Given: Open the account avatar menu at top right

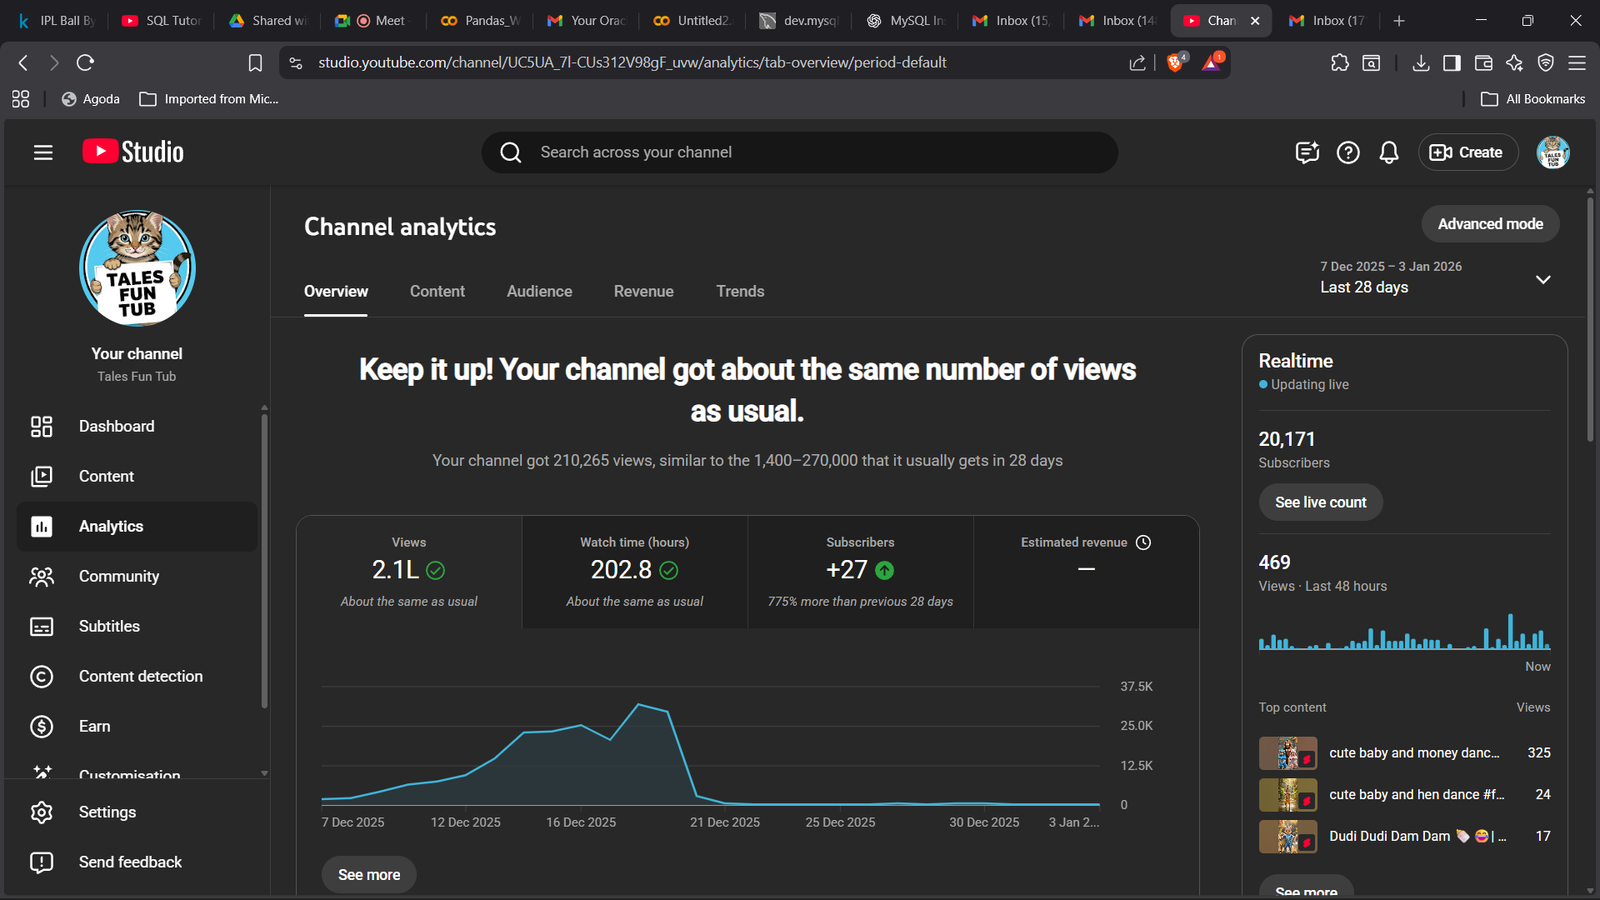Looking at the screenshot, I should click(x=1552, y=152).
